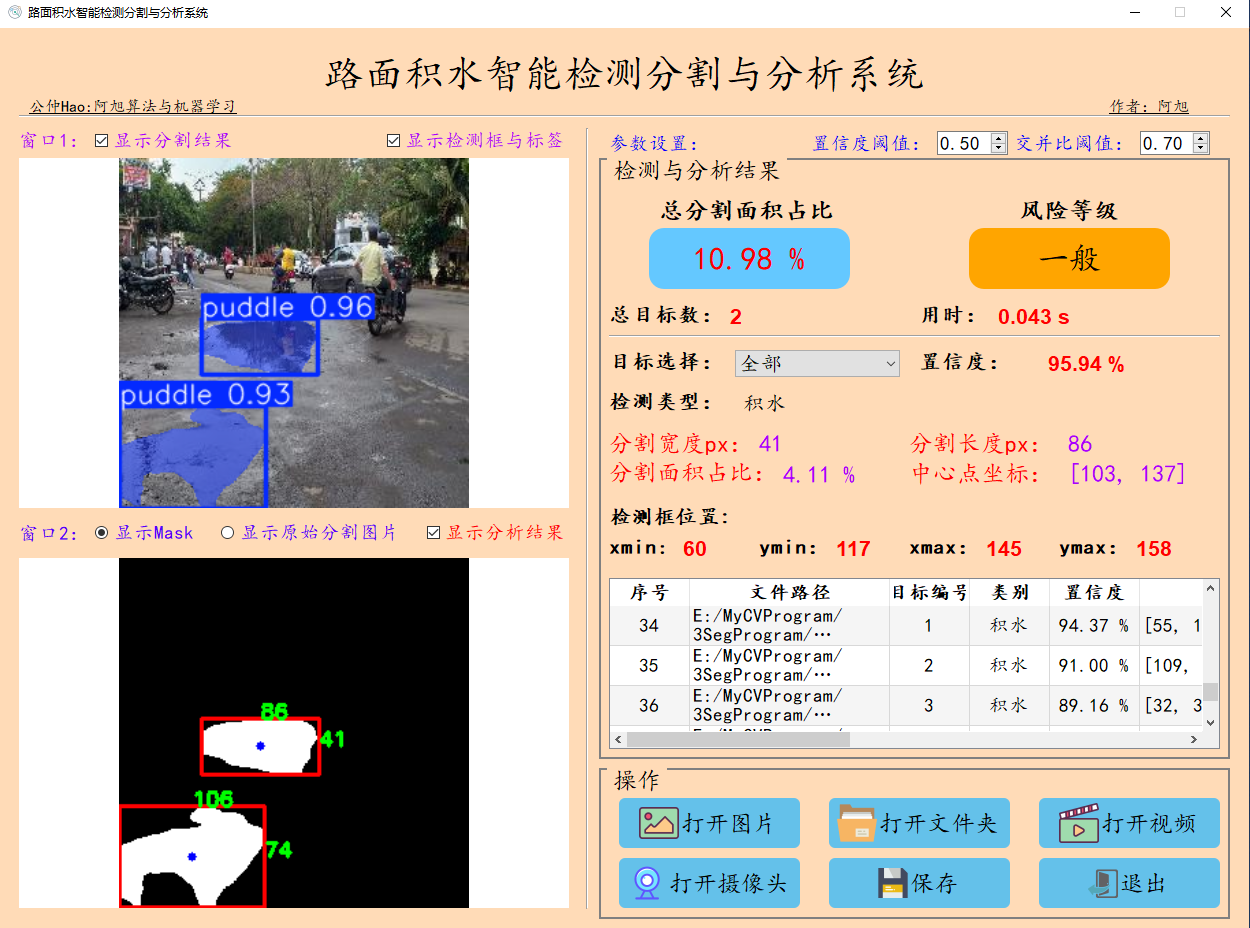The width and height of the screenshot is (1250, 928).
Task: Click the segmentation area ratio value 4.11 %
Action: (x=819, y=475)
